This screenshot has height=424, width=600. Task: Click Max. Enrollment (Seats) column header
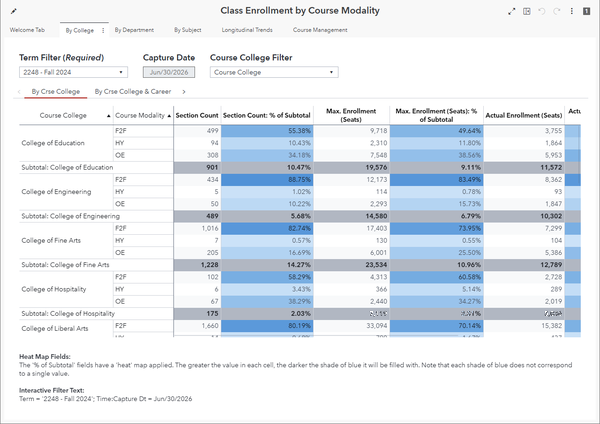(x=351, y=115)
